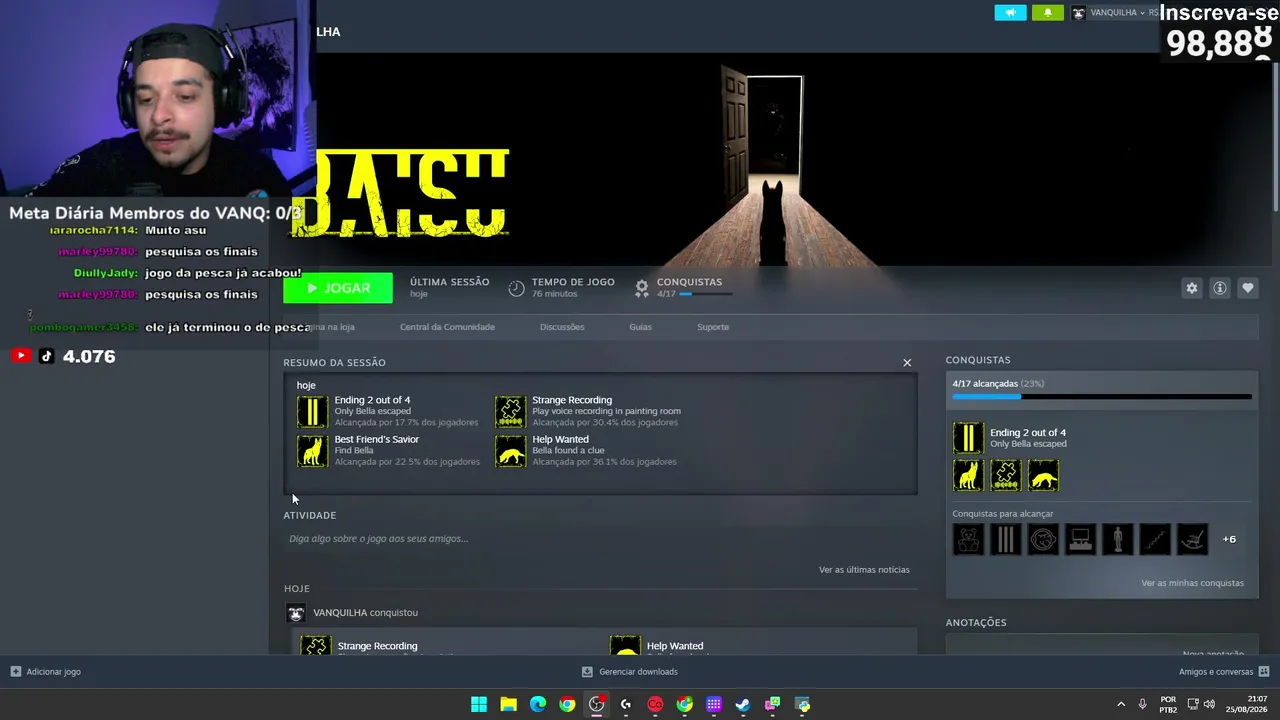This screenshot has width=1280, height=720.
Task: Open game information icon
Action: pos(1220,288)
